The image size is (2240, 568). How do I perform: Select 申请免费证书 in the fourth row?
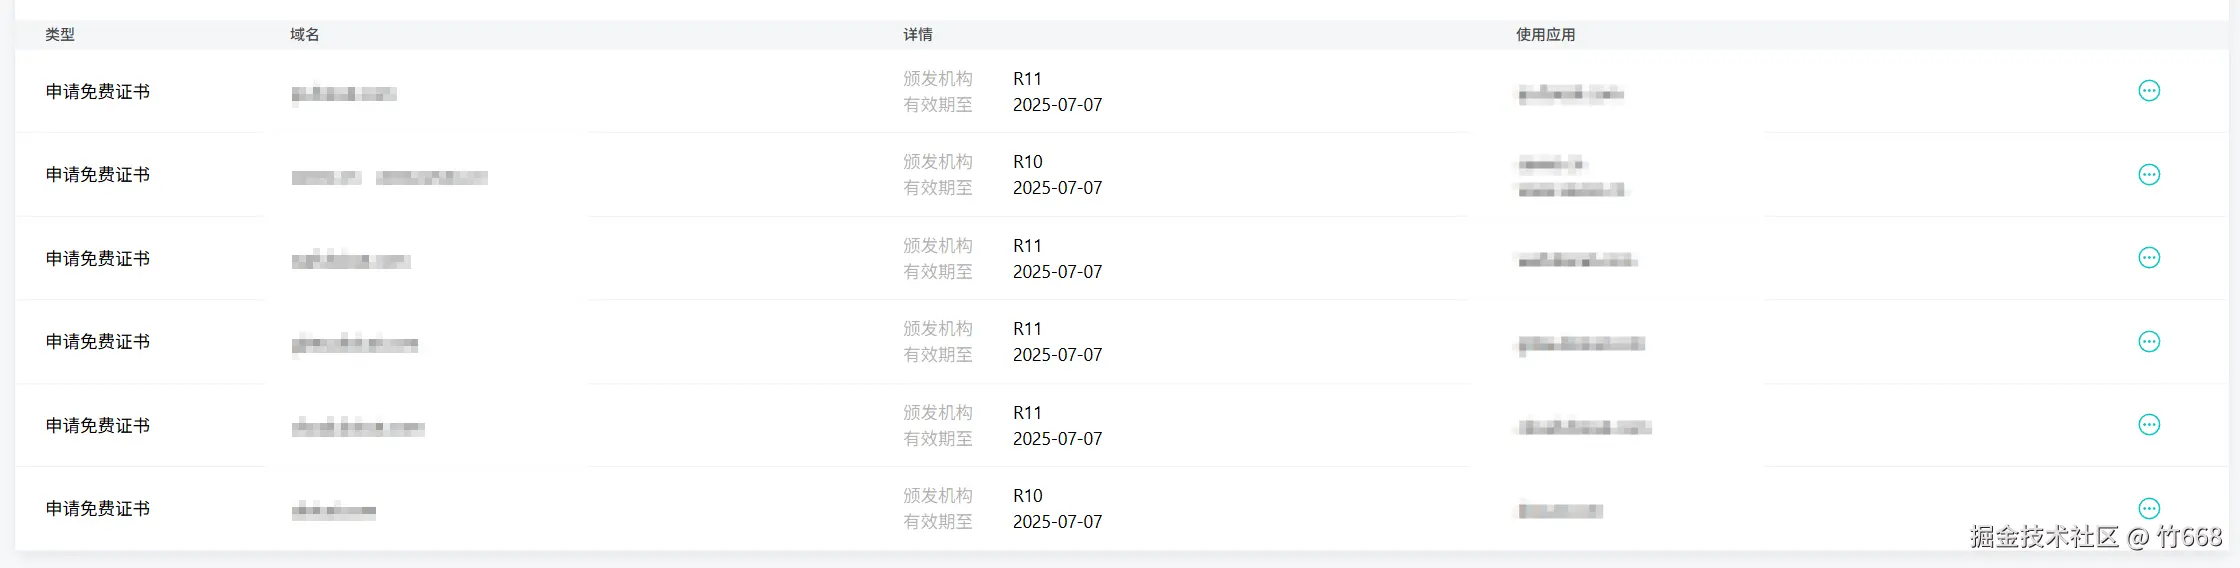(98, 342)
